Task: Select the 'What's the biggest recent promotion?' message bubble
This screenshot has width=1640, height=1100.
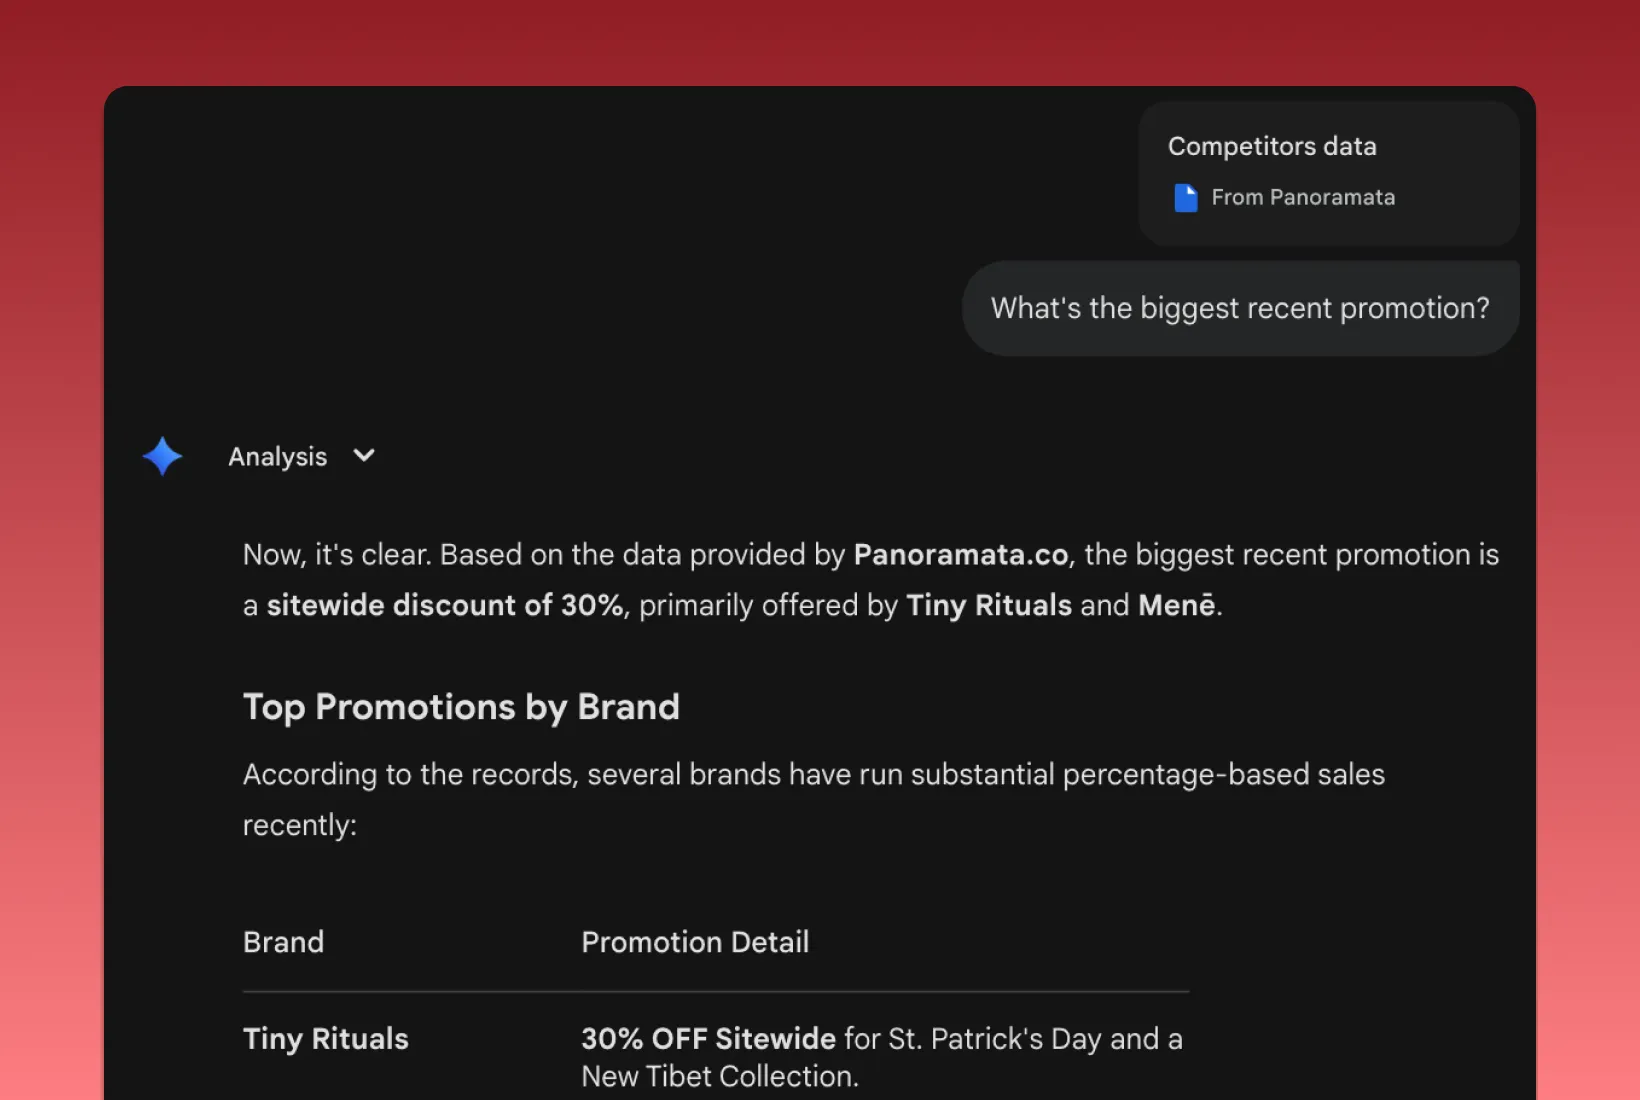Action: click(1240, 308)
